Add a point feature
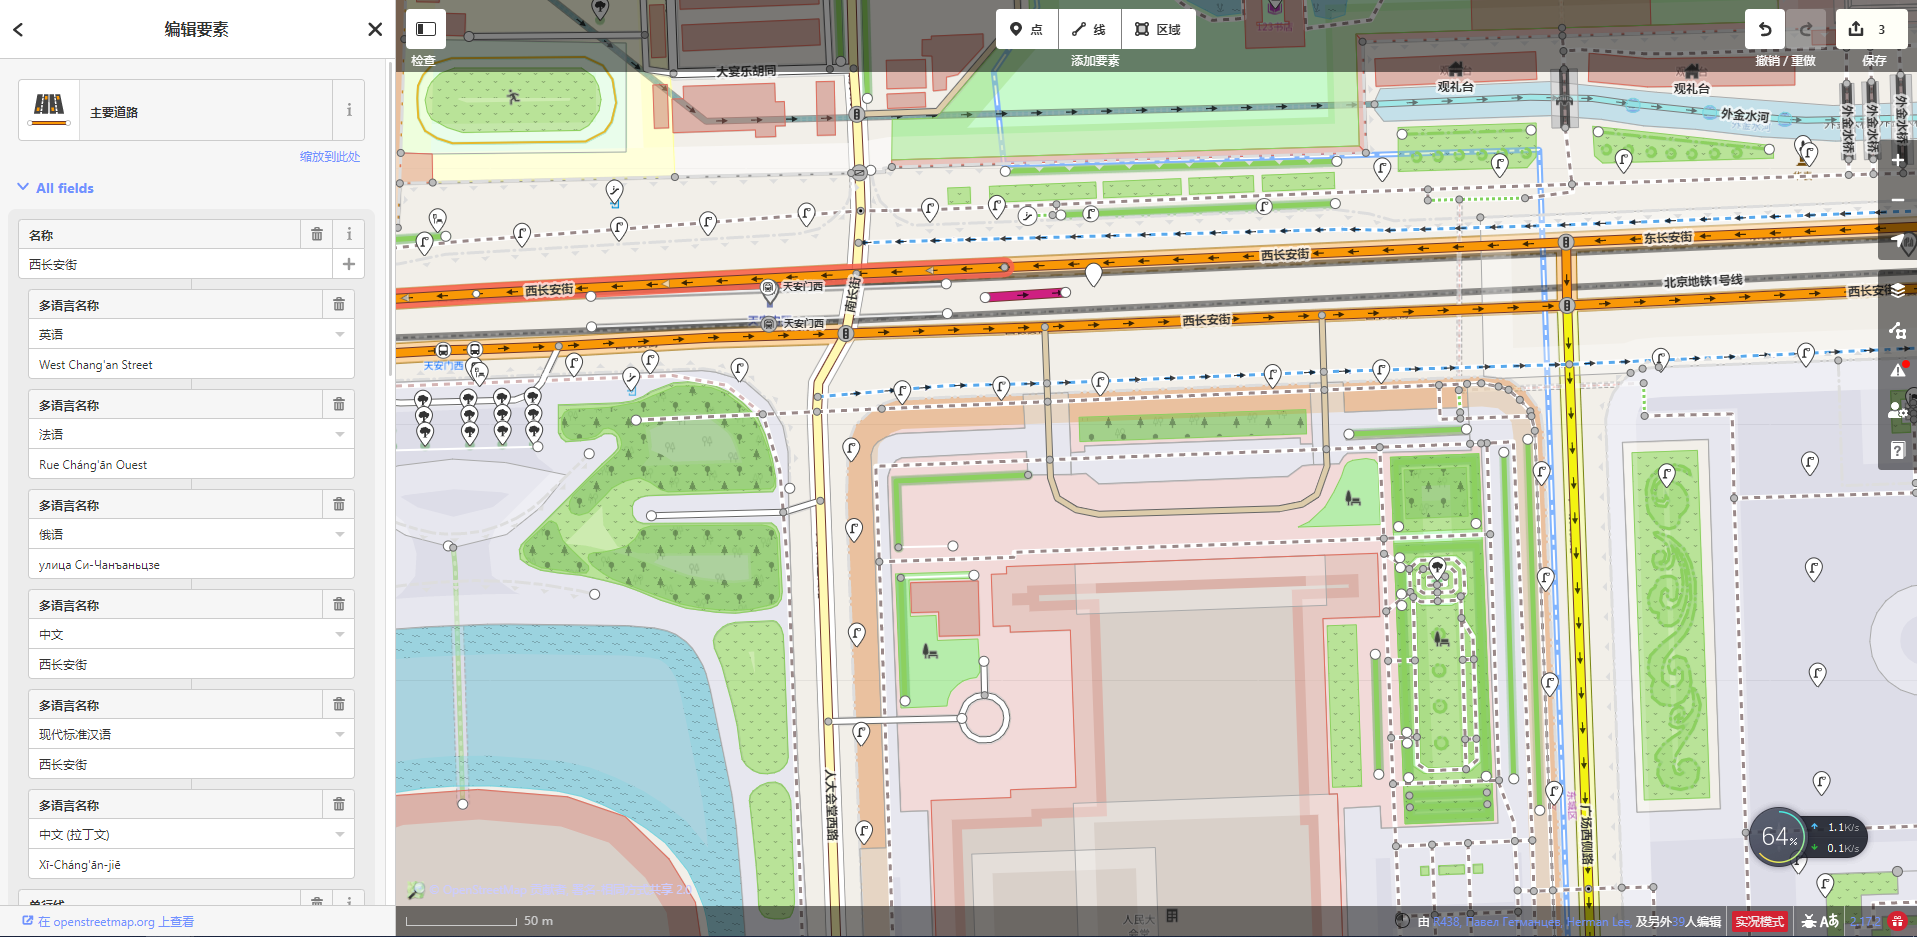The width and height of the screenshot is (1917, 937). tap(1027, 29)
